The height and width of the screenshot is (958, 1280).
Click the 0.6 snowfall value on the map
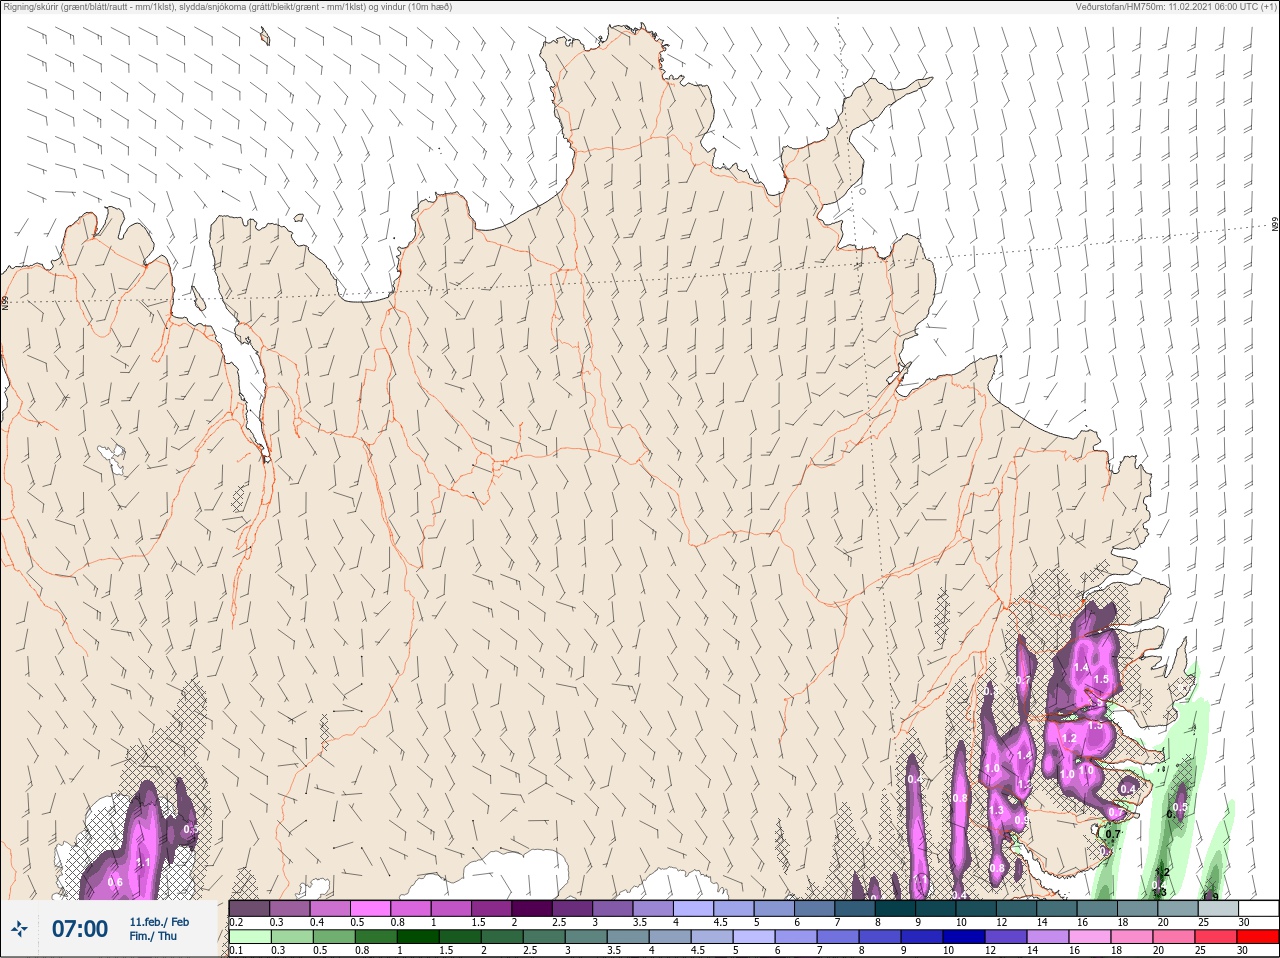[115, 882]
